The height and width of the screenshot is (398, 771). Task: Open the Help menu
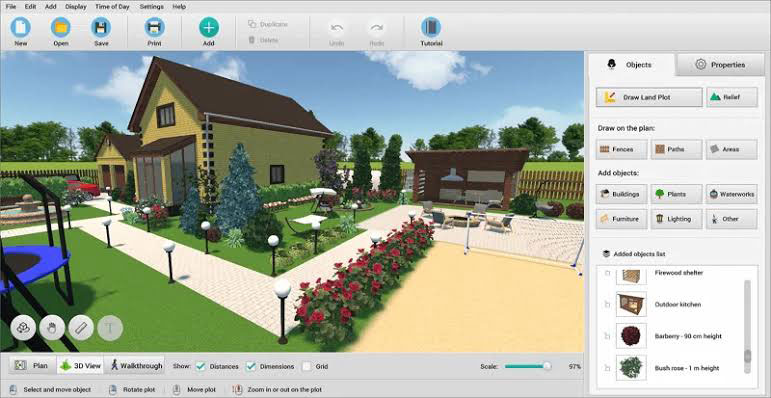click(179, 7)
